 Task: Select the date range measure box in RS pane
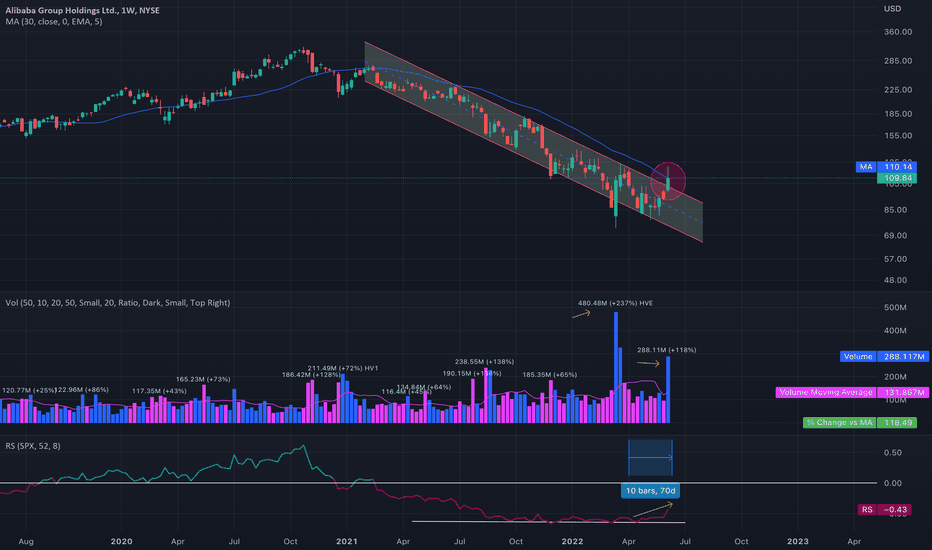(x=650, y=457)
